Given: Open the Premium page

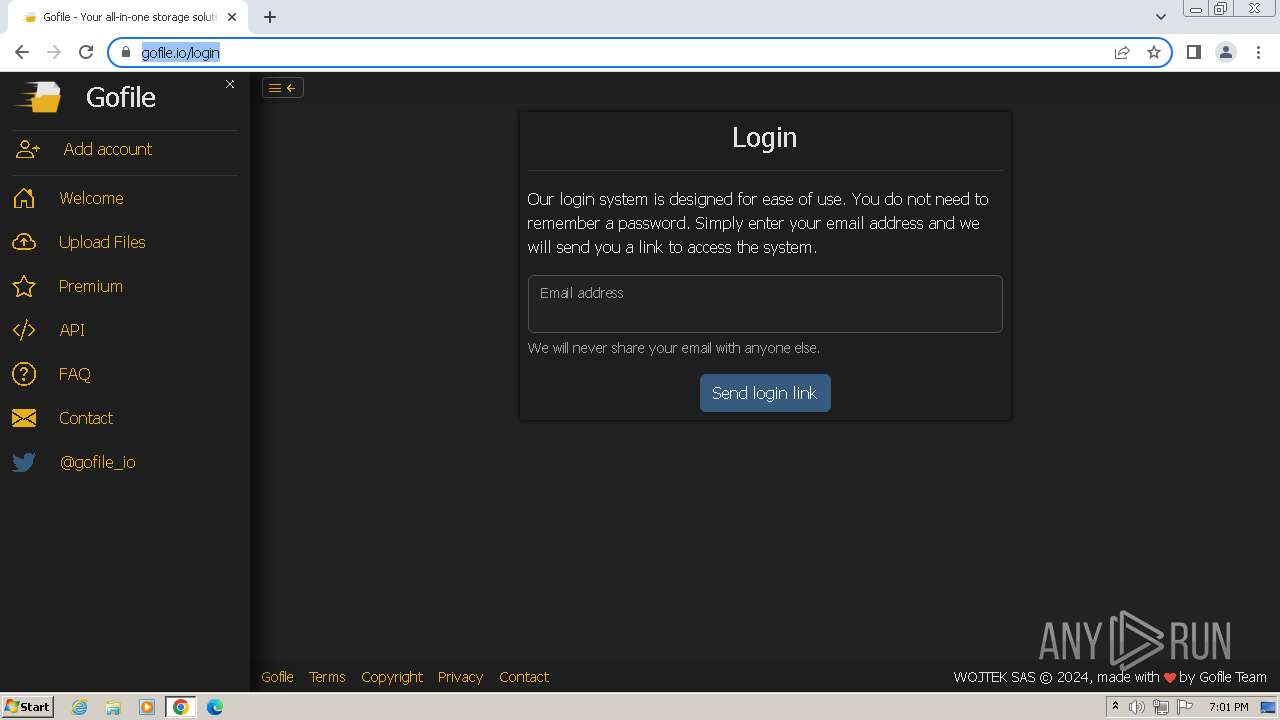Looking at the screenshot, I should click(91, 286).
